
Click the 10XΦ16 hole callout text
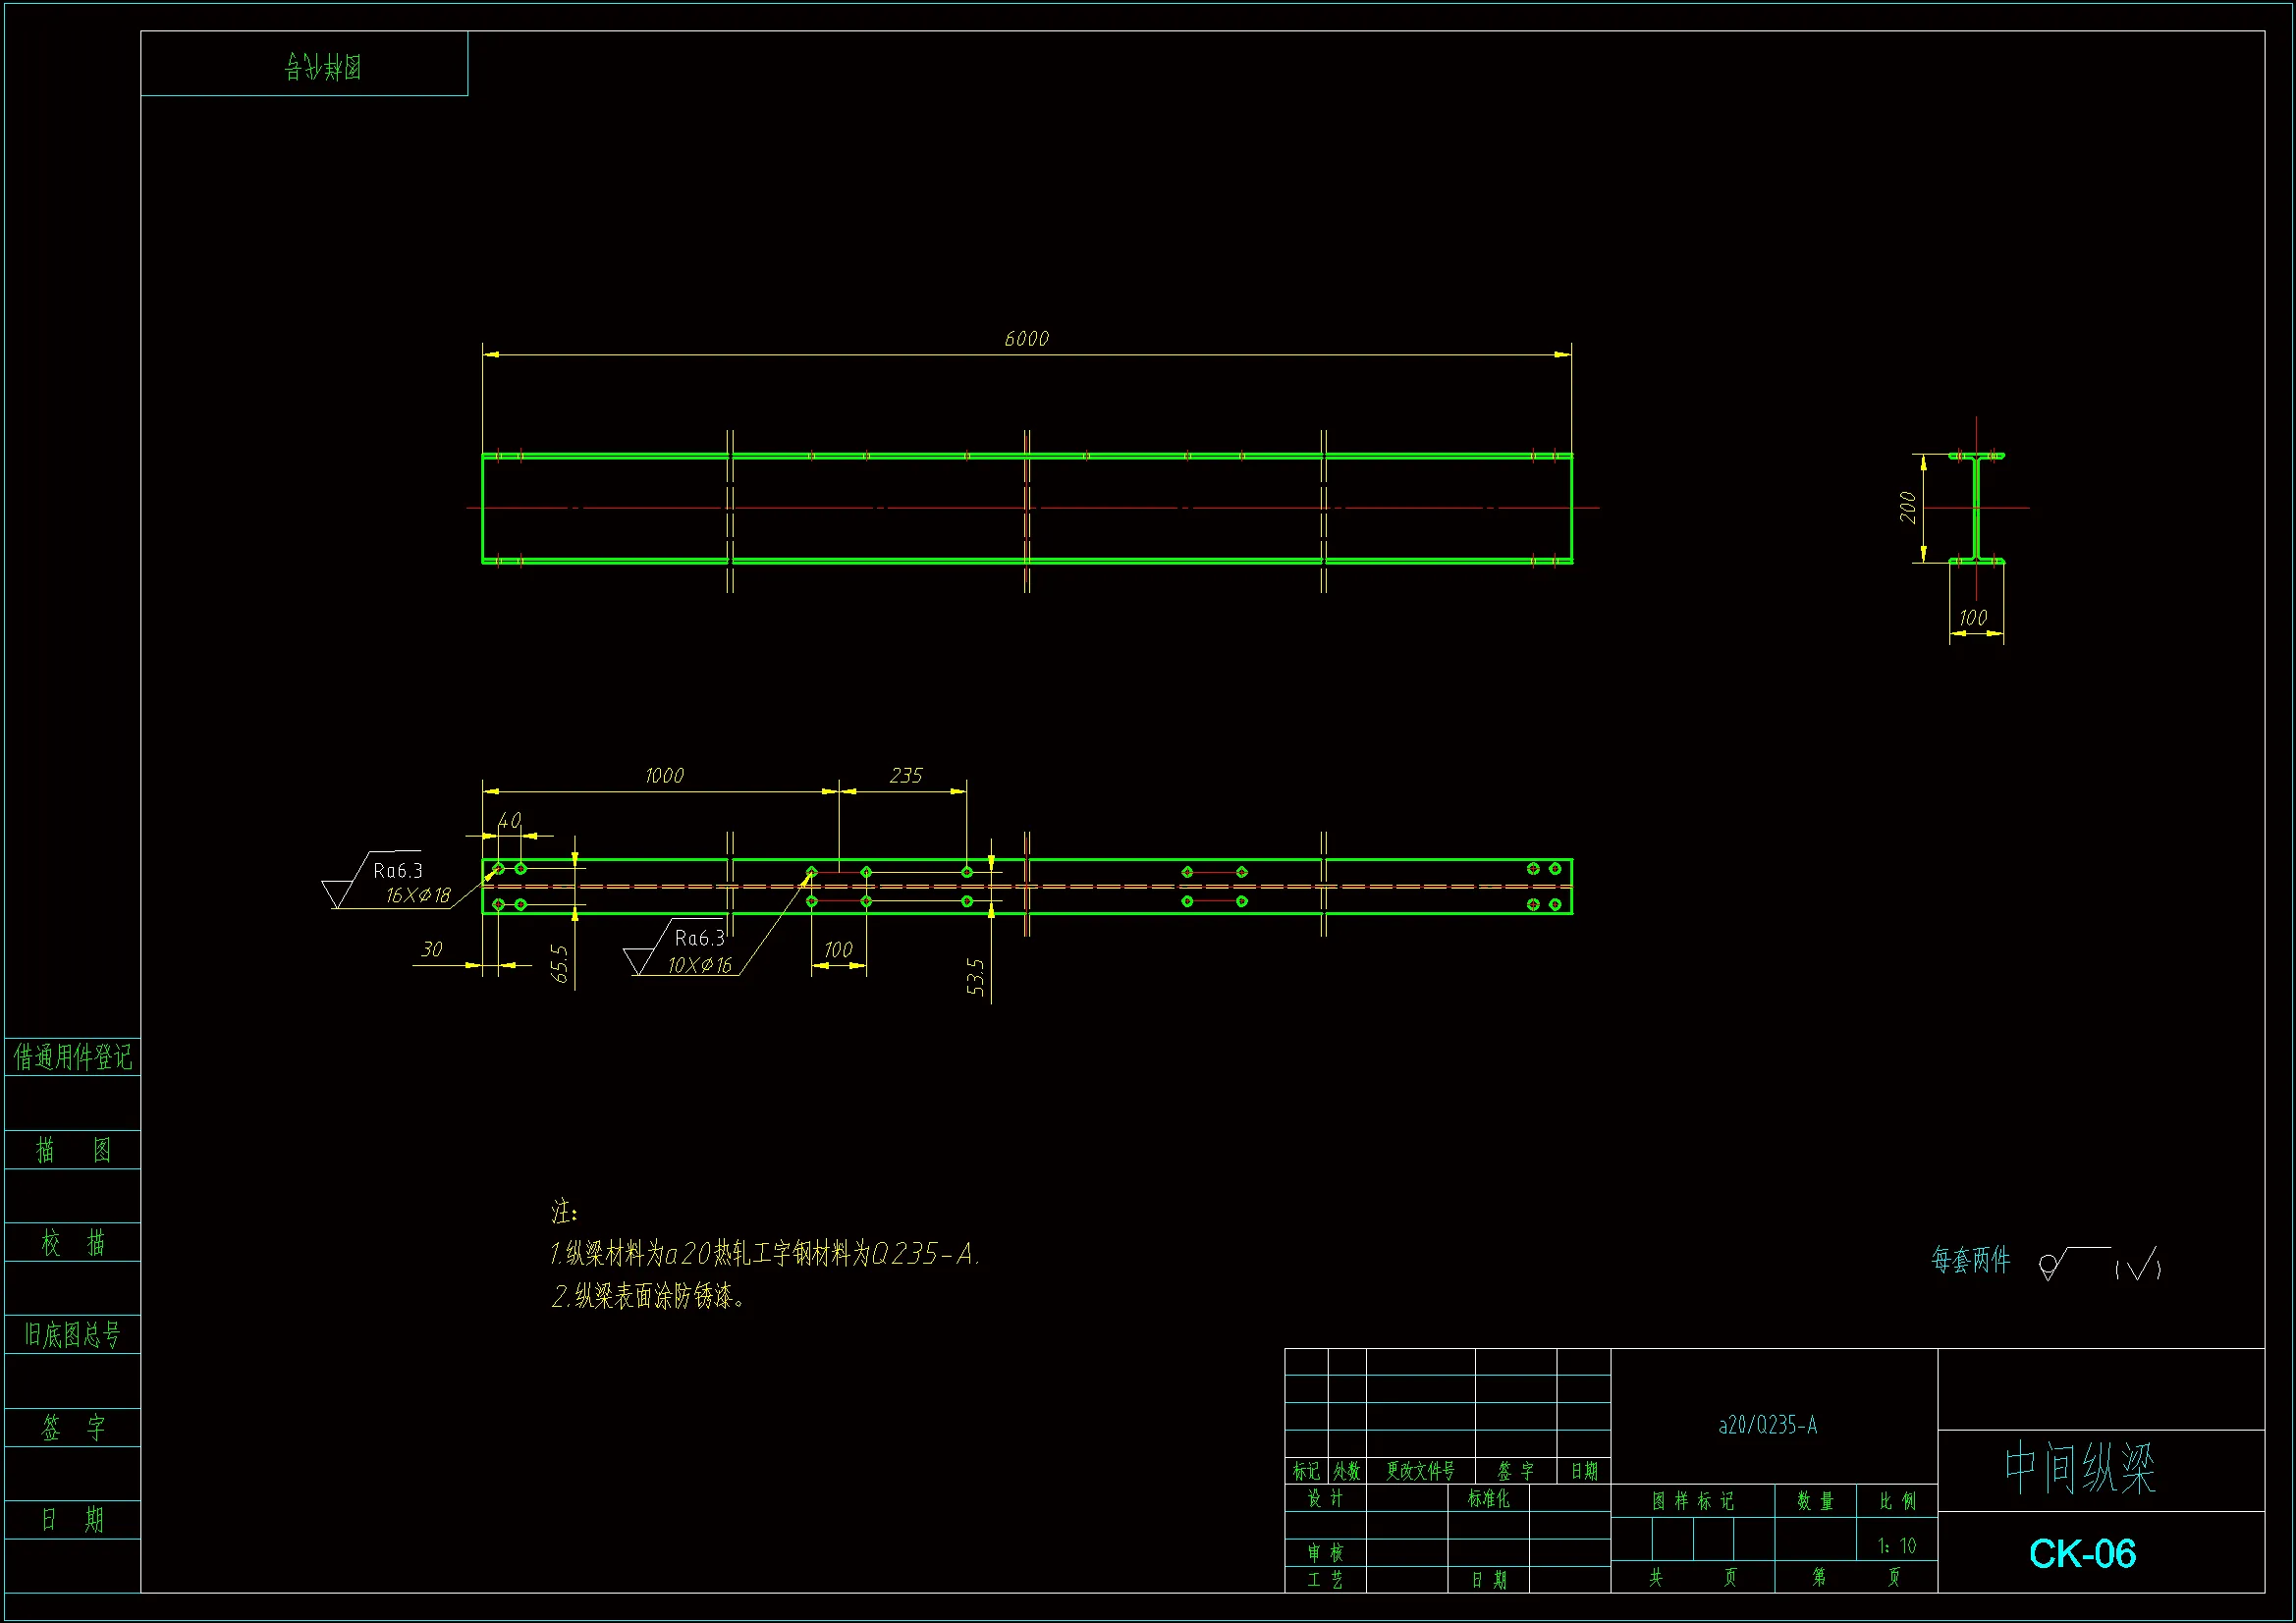[699, 966]
